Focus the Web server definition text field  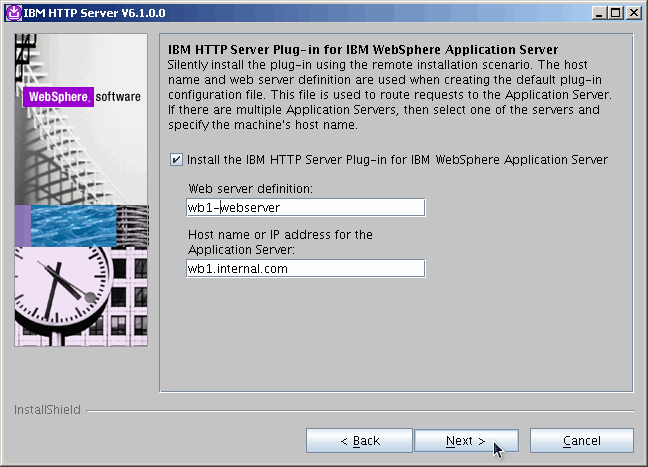[305, 207]
